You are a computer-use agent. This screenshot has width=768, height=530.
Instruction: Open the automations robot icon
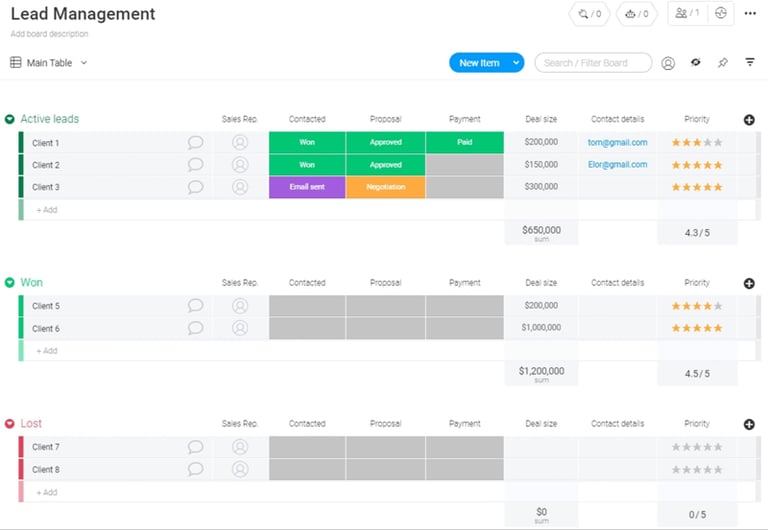click(x=638, y=14)
